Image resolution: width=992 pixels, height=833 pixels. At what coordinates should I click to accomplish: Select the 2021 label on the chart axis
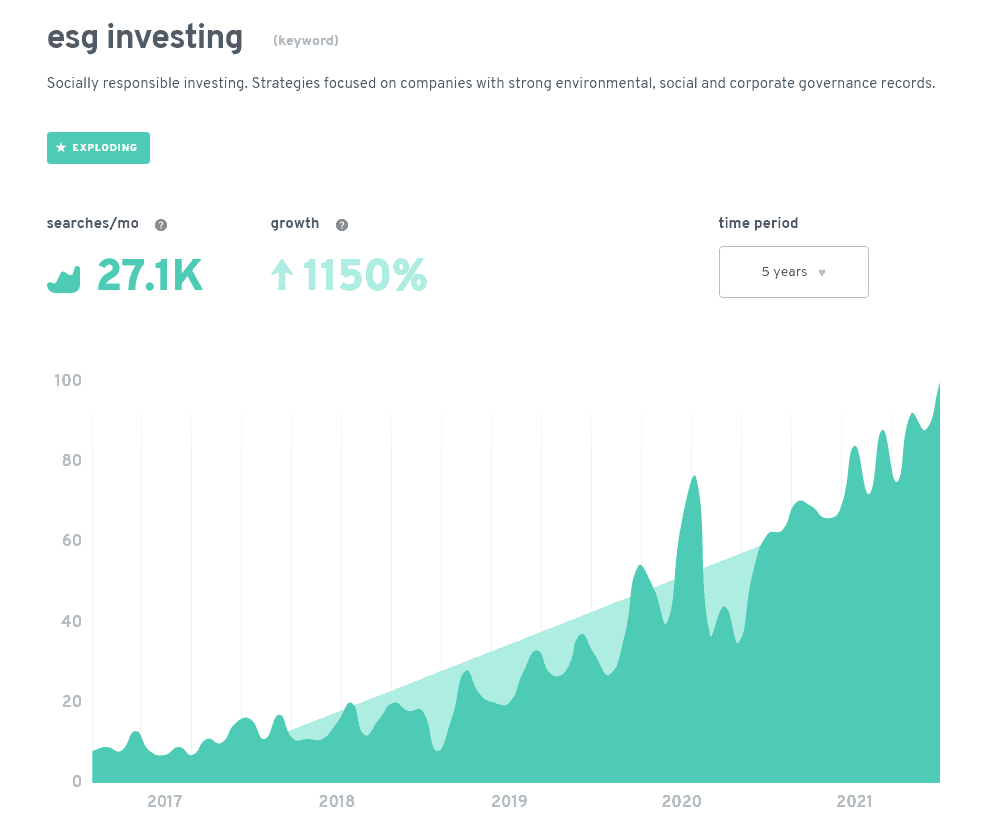(855, 801)
